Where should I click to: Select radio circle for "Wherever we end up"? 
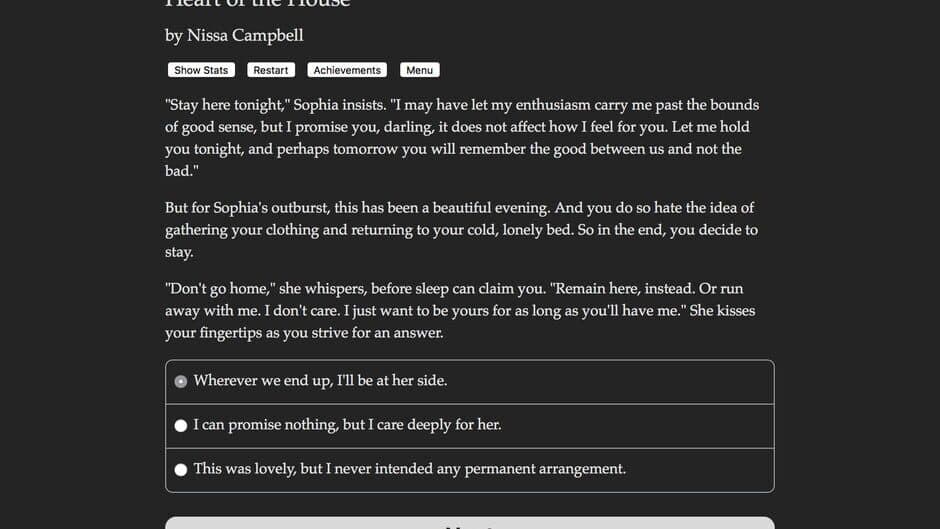click(181, 381)
